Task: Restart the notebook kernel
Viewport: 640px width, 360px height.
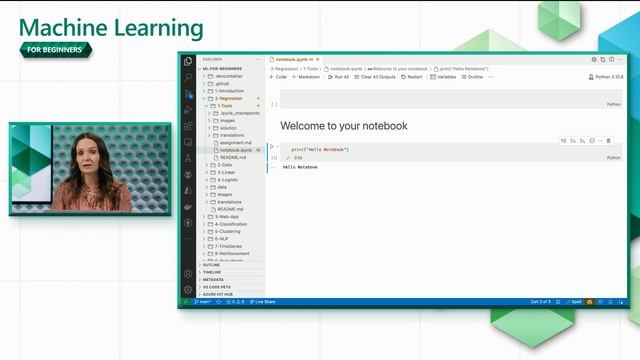Action: (x=411, y=77)
